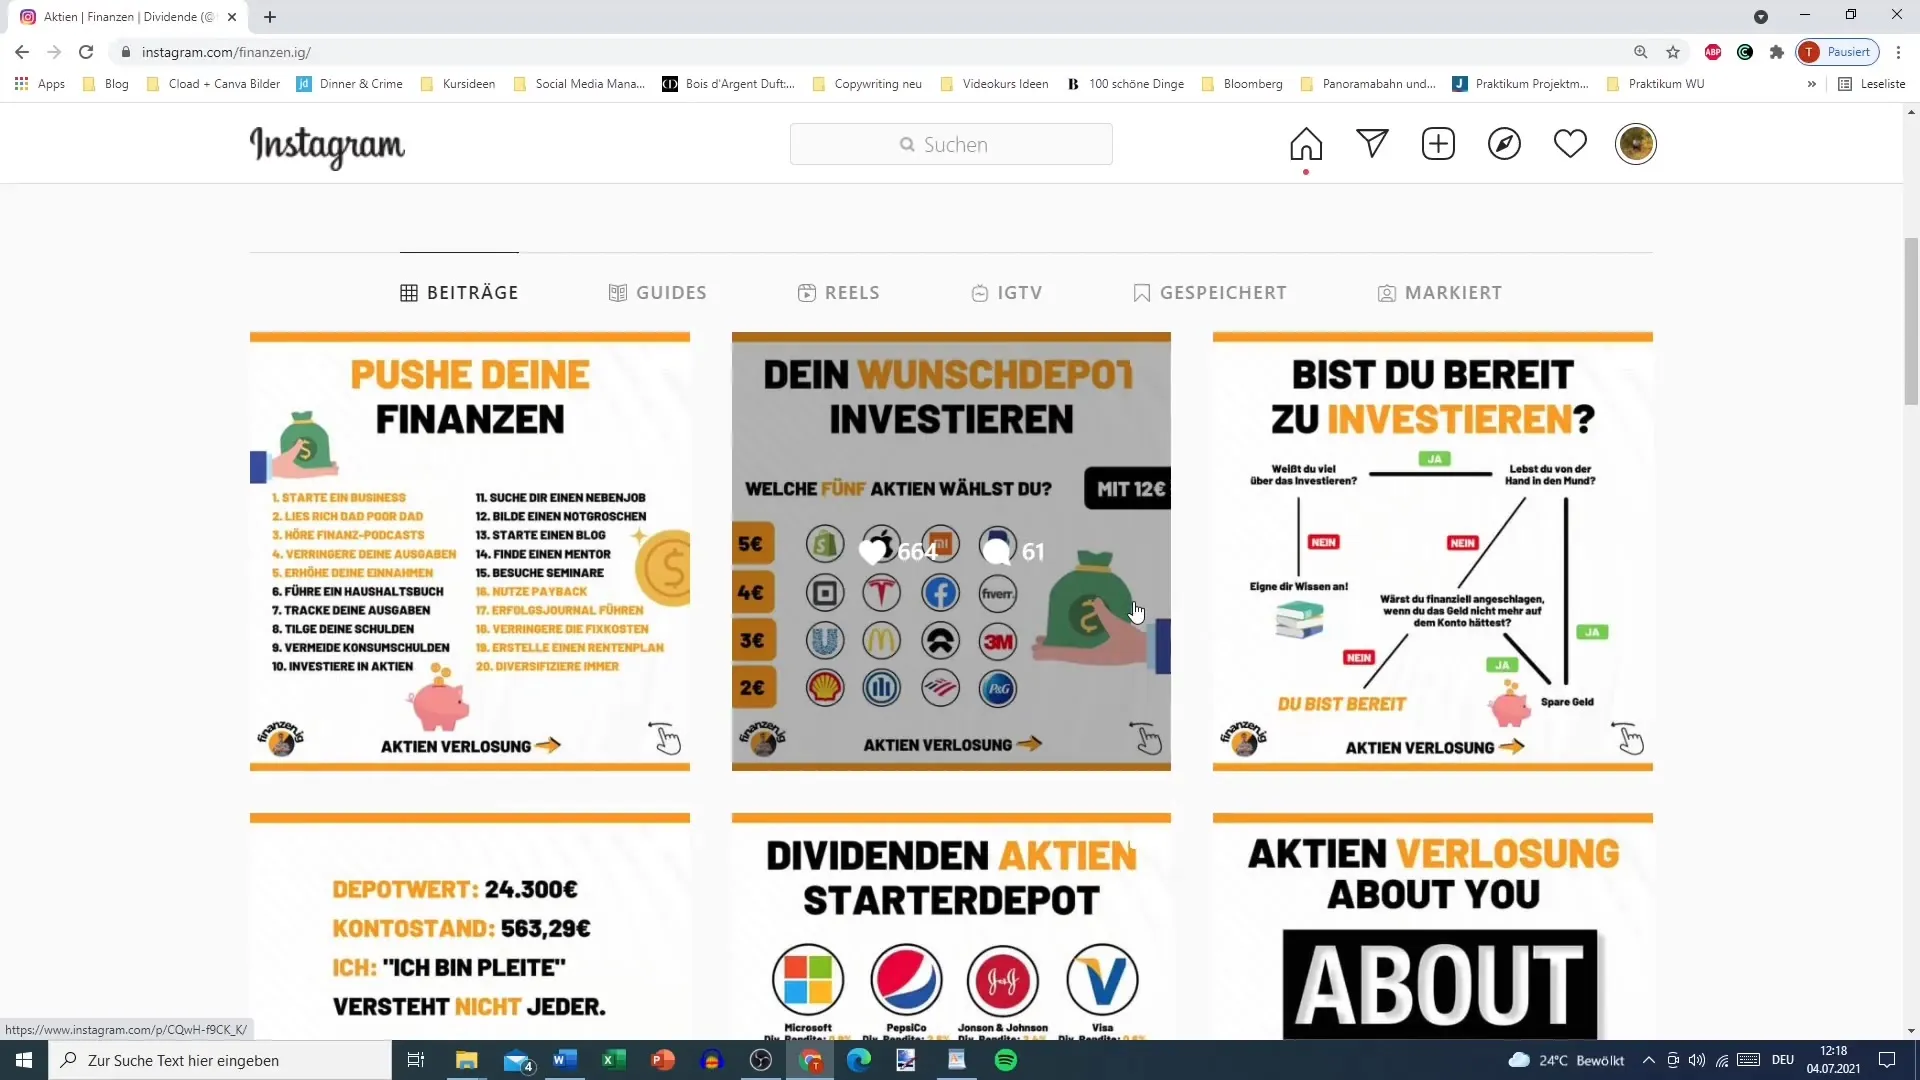Open the Copywriting neu bookmark
This screenshot has width=1920, height=1080.
pyautogui.click(x=867, y=84)
